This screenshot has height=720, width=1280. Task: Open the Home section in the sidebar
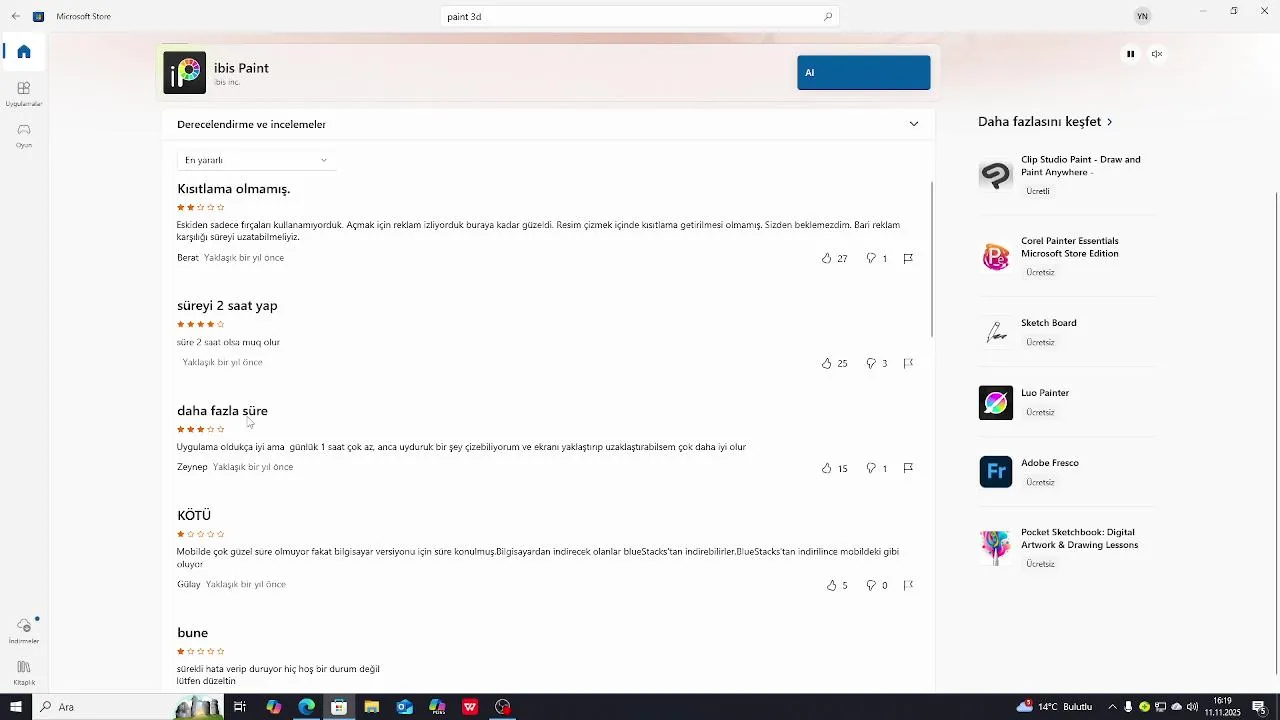(x=24, y=52)
